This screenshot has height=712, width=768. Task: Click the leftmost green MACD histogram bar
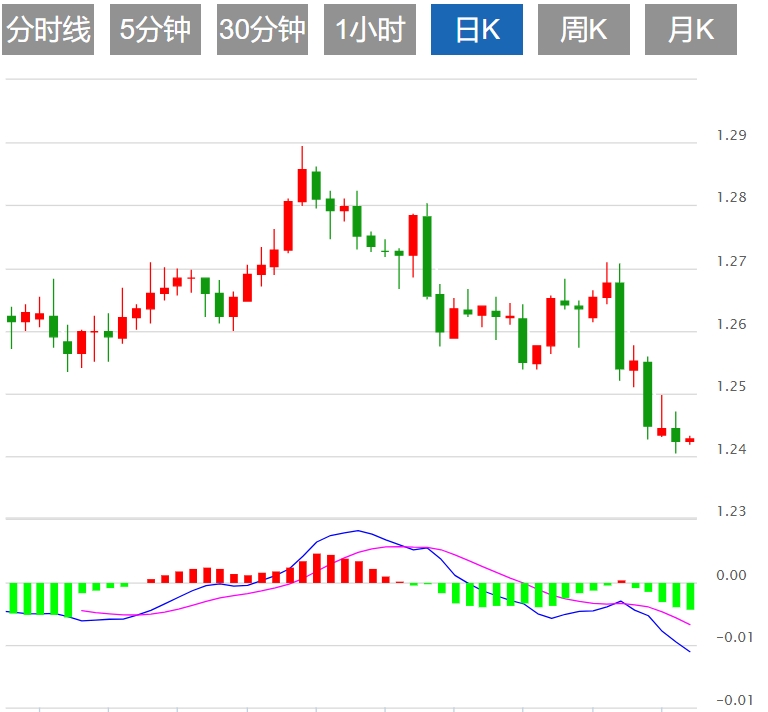click(x=12, y=598)
